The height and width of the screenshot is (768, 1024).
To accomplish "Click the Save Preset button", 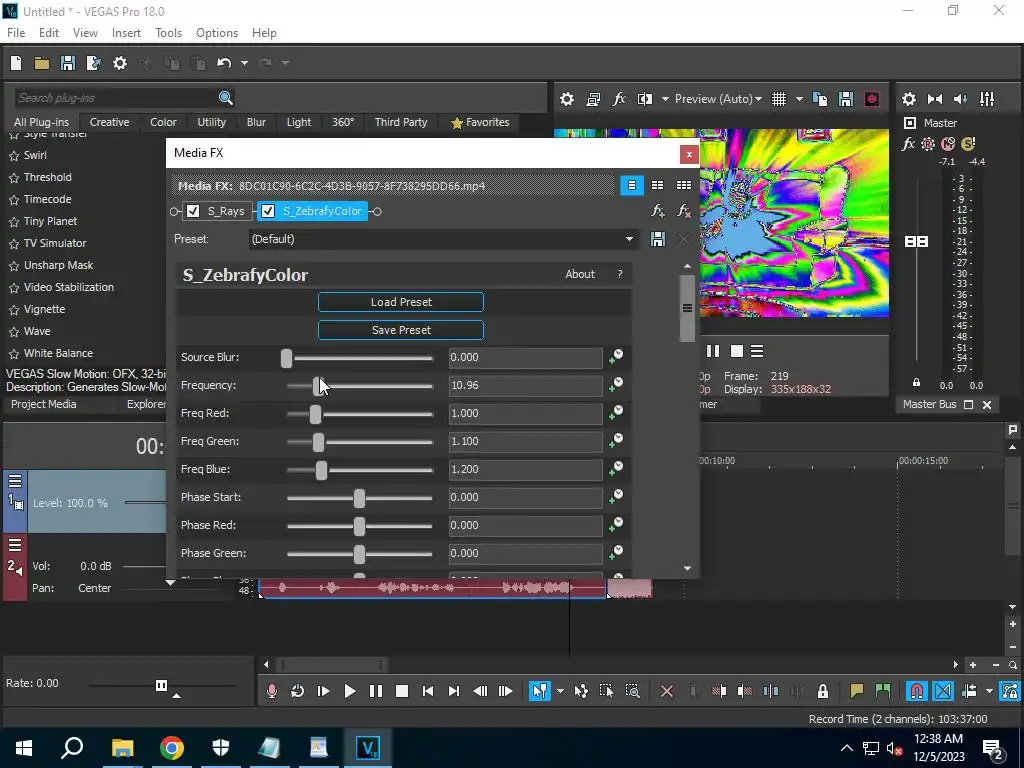I will [x=401, y=330].
